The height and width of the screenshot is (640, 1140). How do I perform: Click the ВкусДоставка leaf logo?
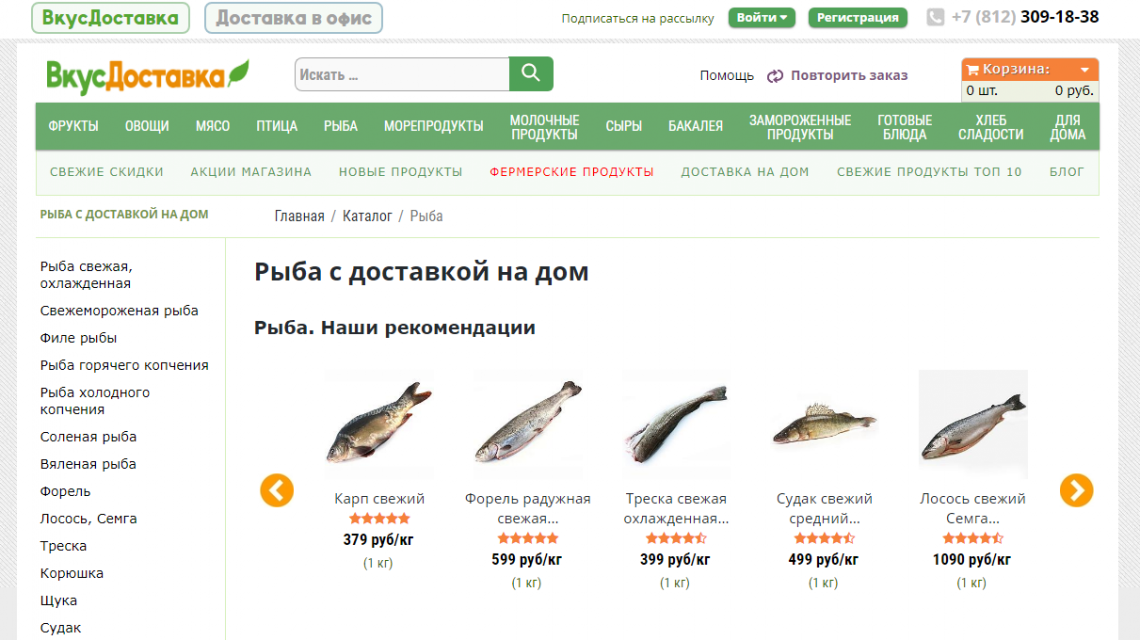point(148,76)
